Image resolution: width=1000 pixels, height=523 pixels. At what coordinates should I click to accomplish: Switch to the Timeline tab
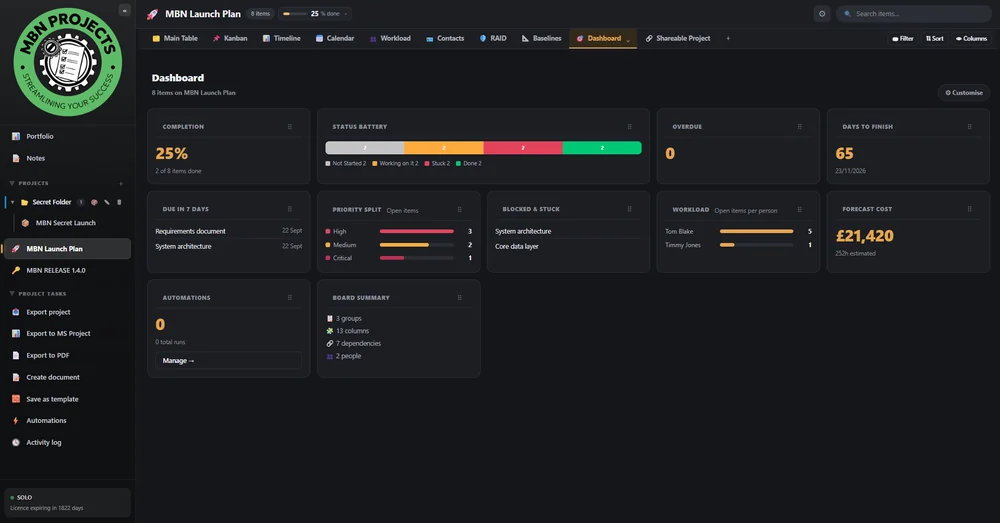coord(281,38)
